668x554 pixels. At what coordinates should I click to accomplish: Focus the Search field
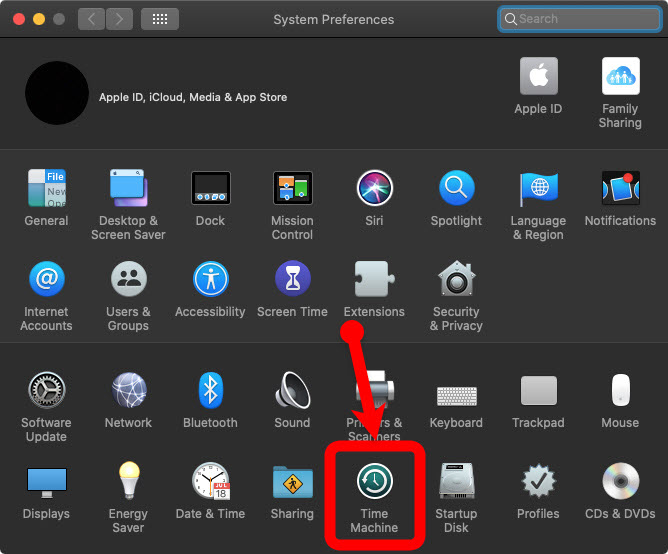pyautogui.click(x=580, y=19)
